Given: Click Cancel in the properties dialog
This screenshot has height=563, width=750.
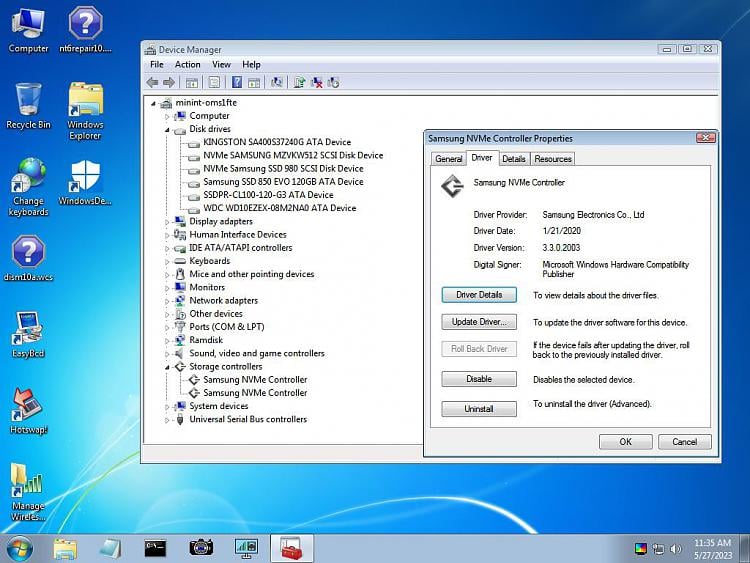Looking at the screenshot, I should [684, 442].
